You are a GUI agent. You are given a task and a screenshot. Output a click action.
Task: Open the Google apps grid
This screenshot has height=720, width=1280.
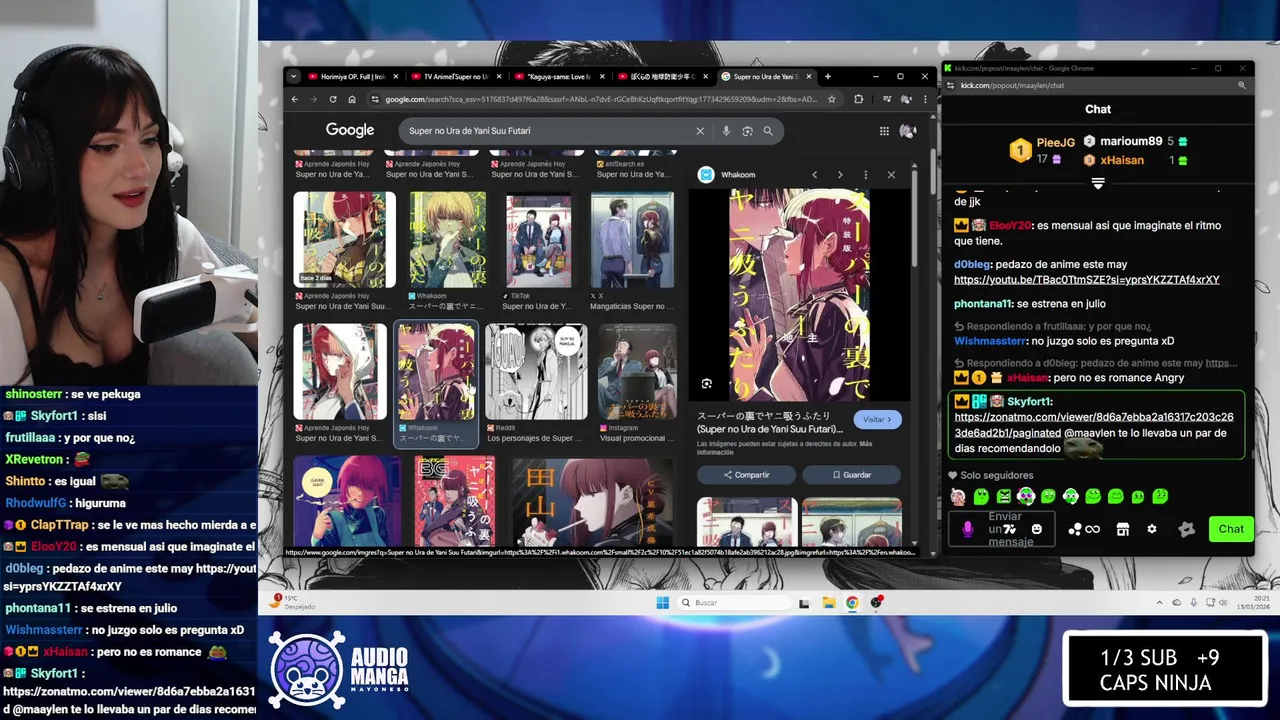click(x=884, y=131)
